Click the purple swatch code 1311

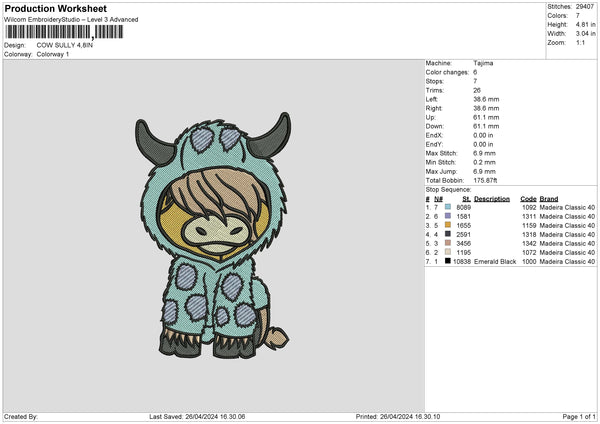[x=448, y=216]
